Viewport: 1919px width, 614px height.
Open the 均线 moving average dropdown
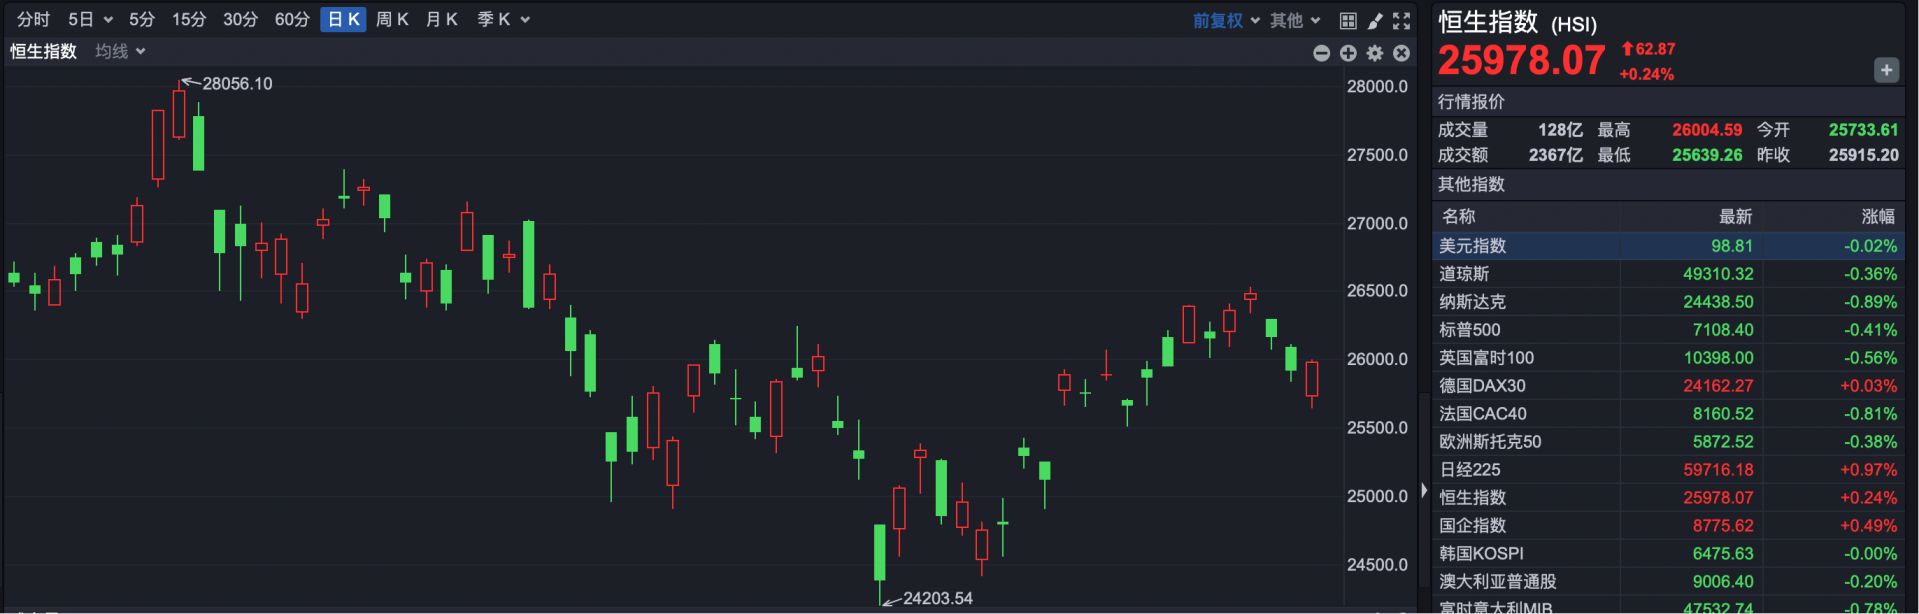point(120,51)
